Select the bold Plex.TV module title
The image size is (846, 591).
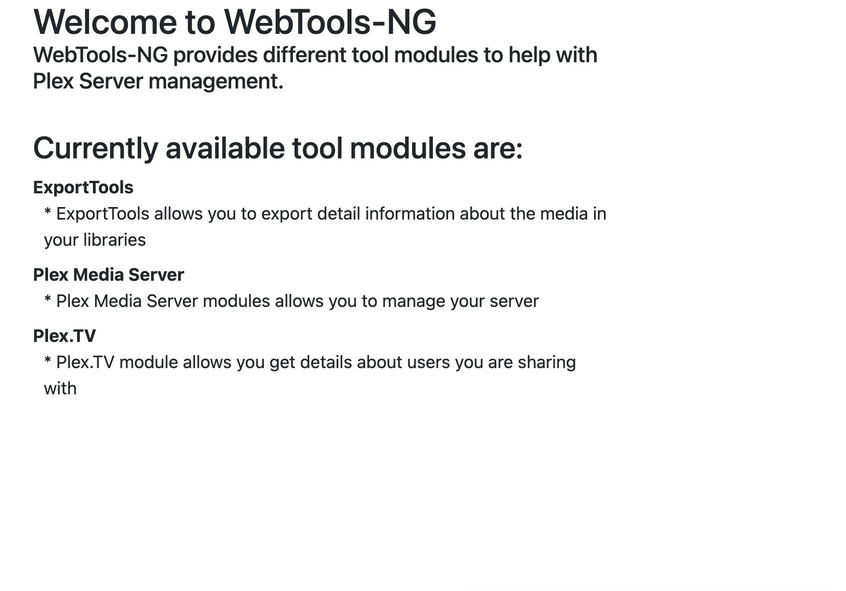pos(64,335)
